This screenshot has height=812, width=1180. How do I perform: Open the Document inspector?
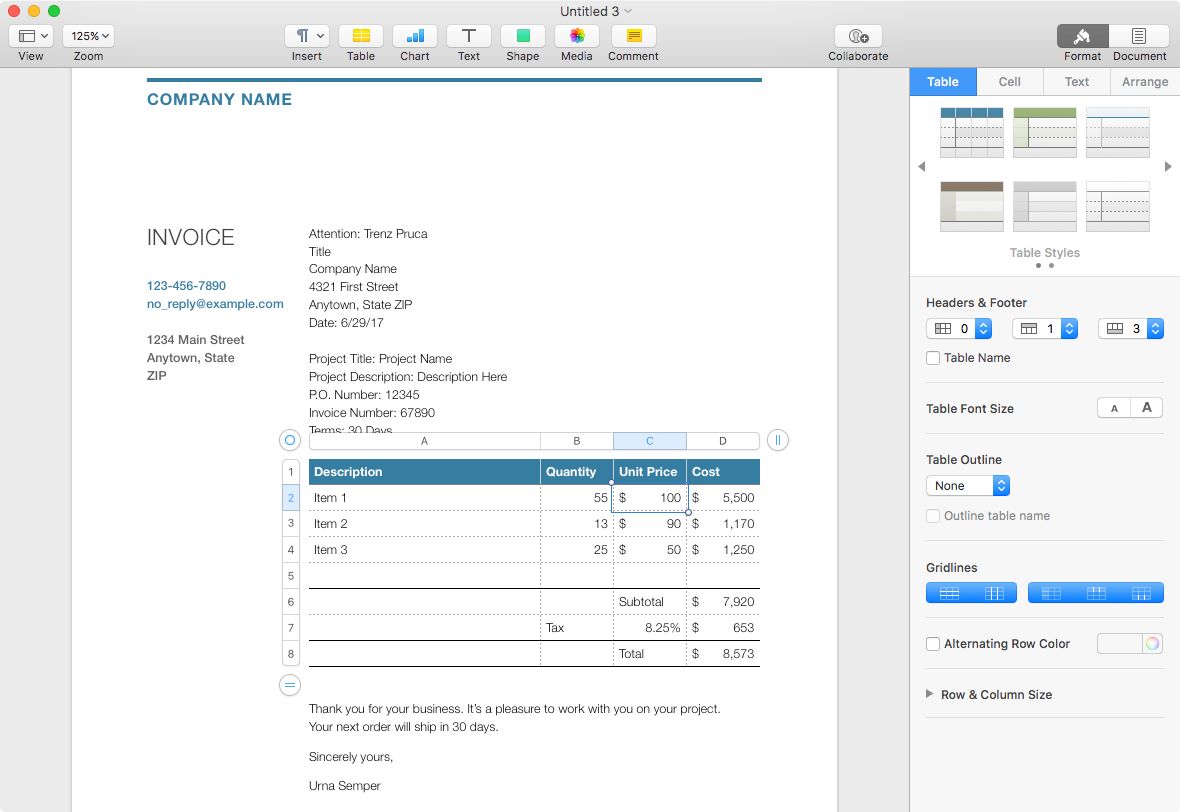pyautogui.click(x=1139, y=36)
